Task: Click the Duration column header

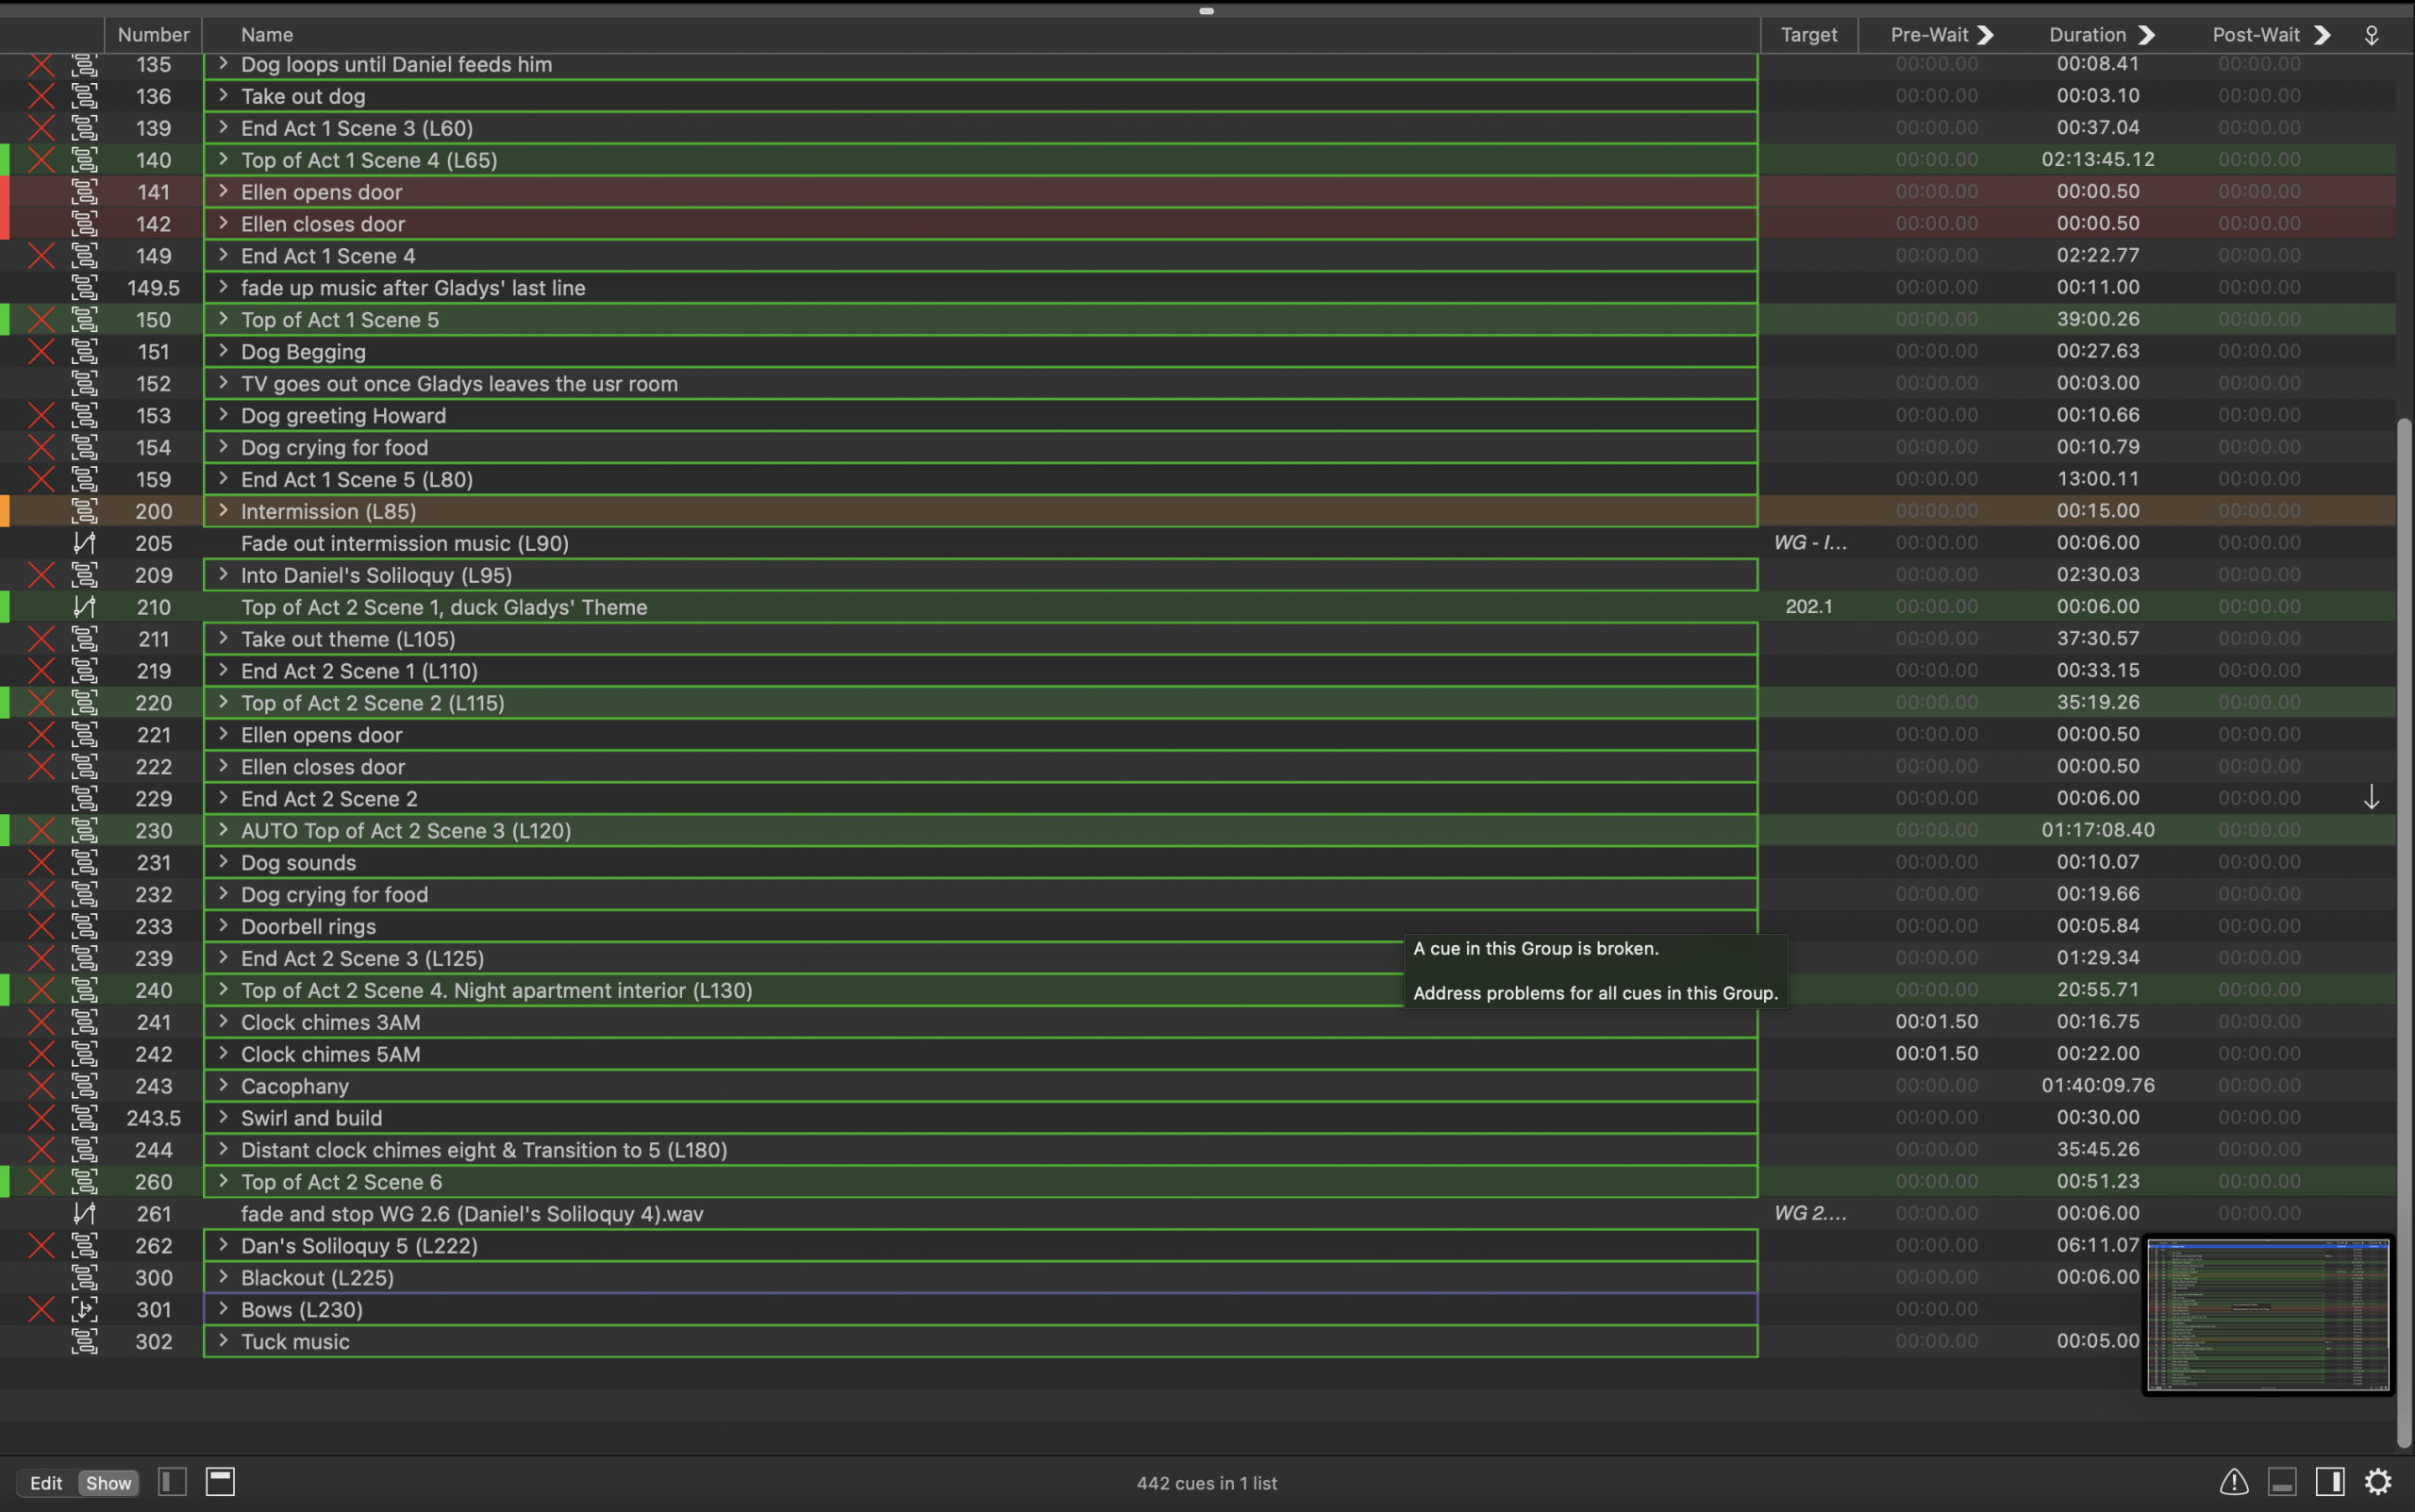Action: (x=2087, y=35)
